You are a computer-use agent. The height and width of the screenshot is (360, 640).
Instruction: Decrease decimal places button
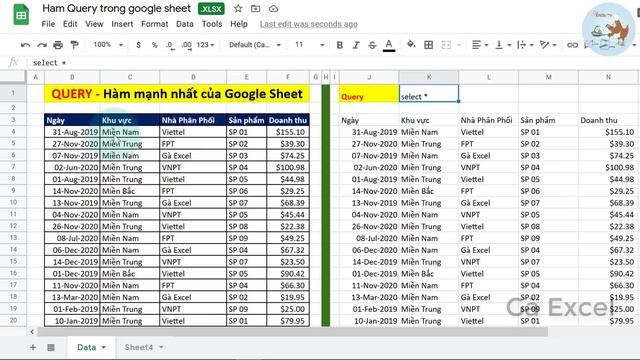170,45
